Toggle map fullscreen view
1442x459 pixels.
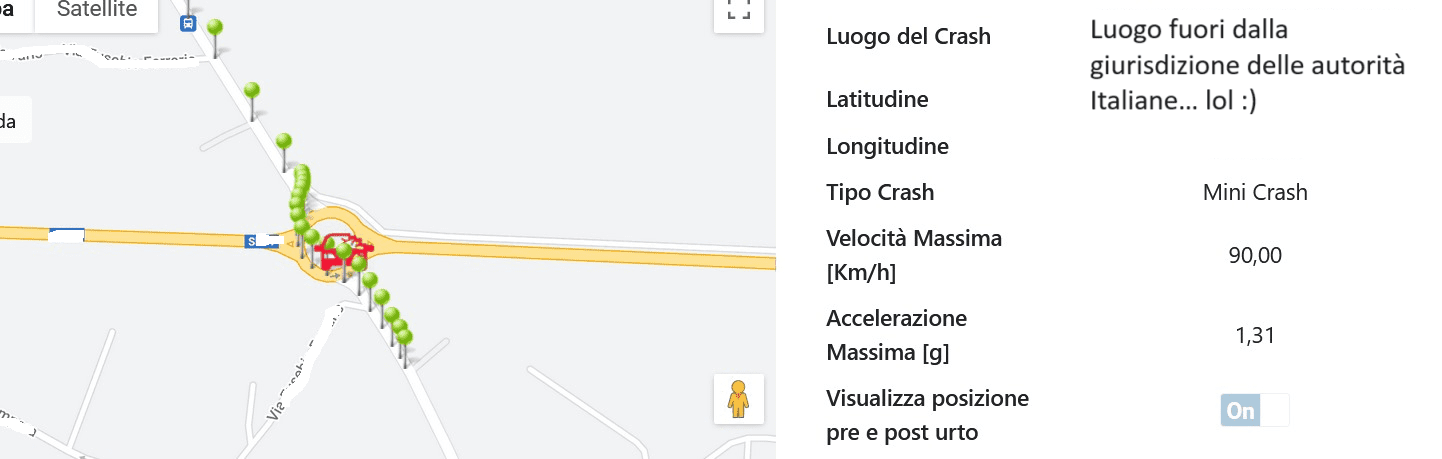(738, 12)
